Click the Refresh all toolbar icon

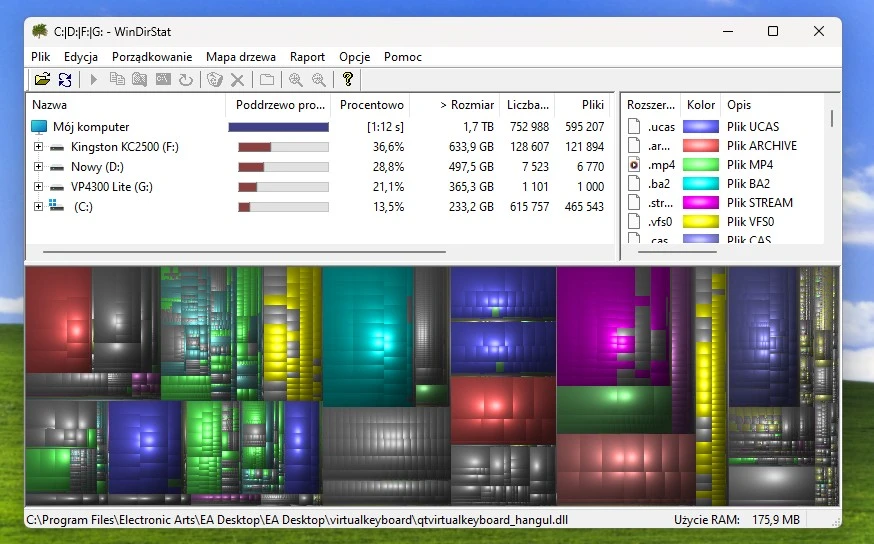coord(65,80)
